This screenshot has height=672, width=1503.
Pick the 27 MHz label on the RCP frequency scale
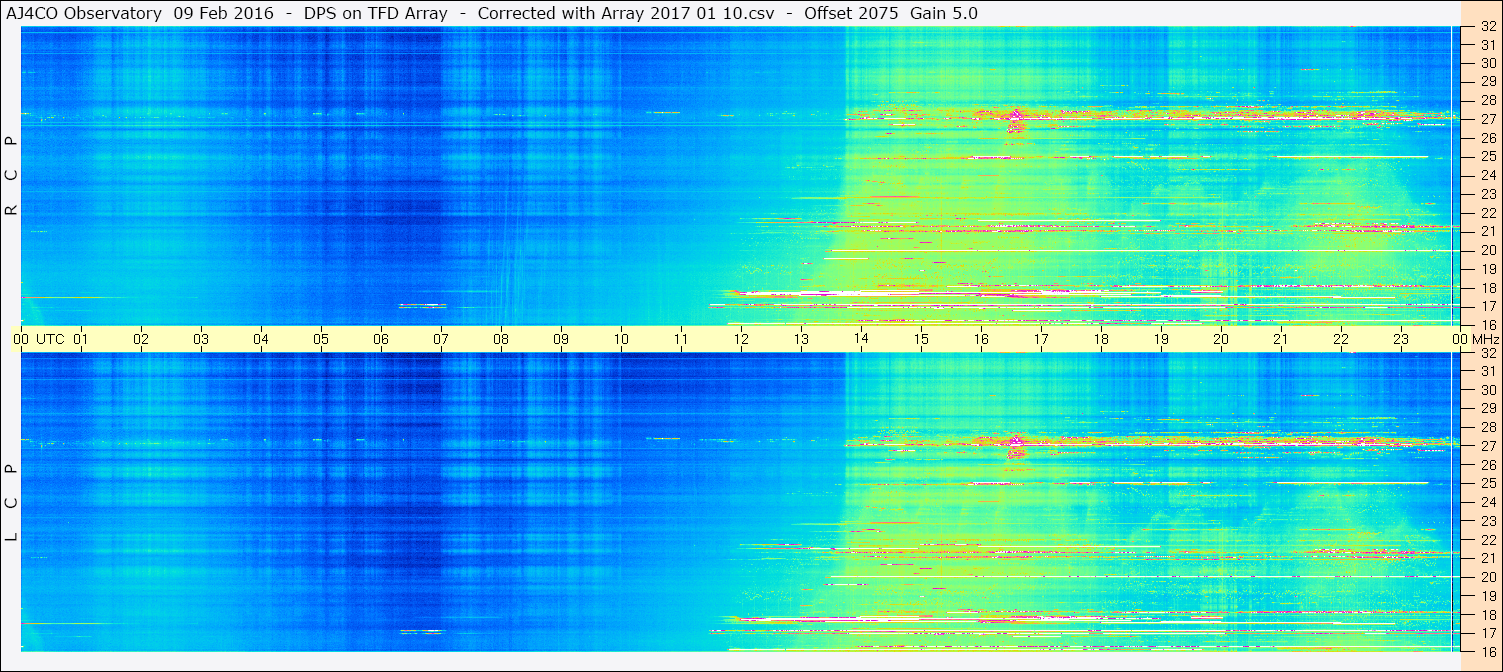tap(1487, 119)
